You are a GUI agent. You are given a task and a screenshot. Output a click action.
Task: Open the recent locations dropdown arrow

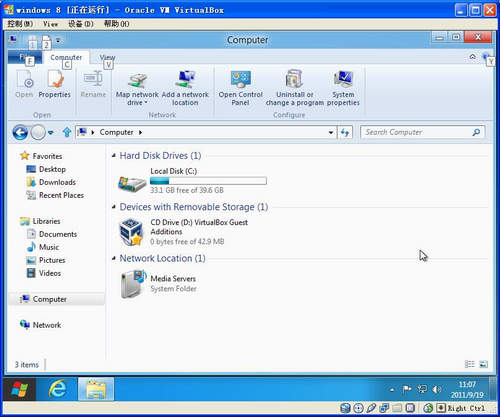(51, 133)
